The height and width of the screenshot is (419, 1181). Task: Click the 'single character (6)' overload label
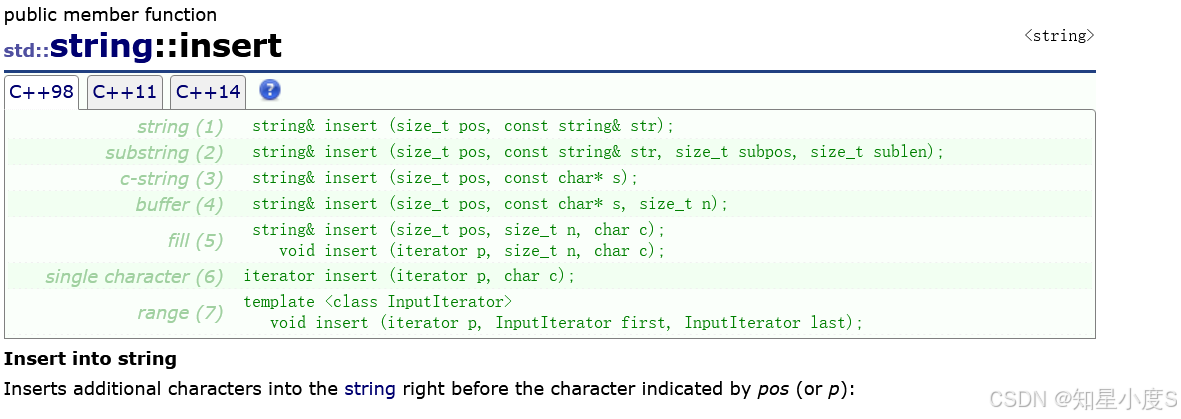[134, 277]
